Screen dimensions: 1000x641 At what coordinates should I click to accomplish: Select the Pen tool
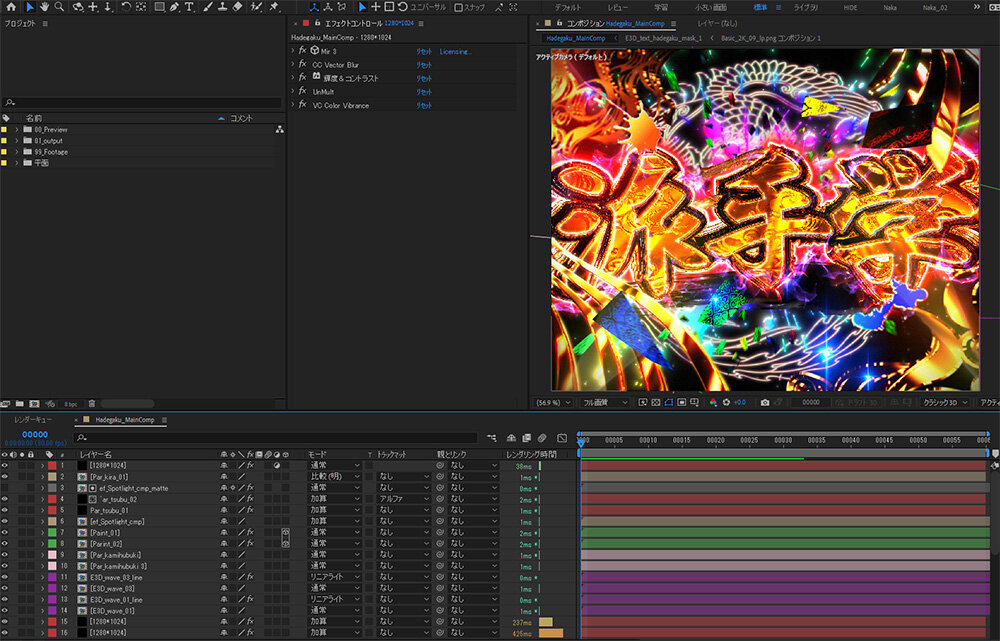175,7
